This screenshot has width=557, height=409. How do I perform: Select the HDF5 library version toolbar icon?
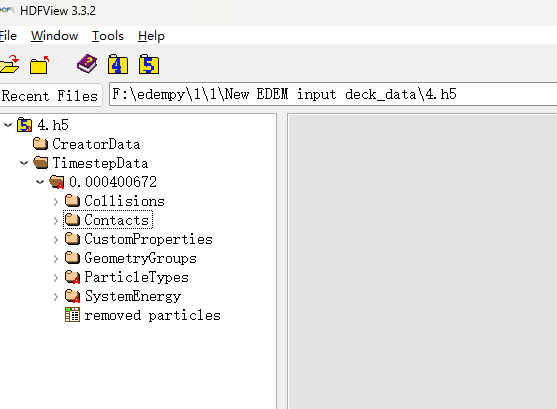tap(149, 64)
